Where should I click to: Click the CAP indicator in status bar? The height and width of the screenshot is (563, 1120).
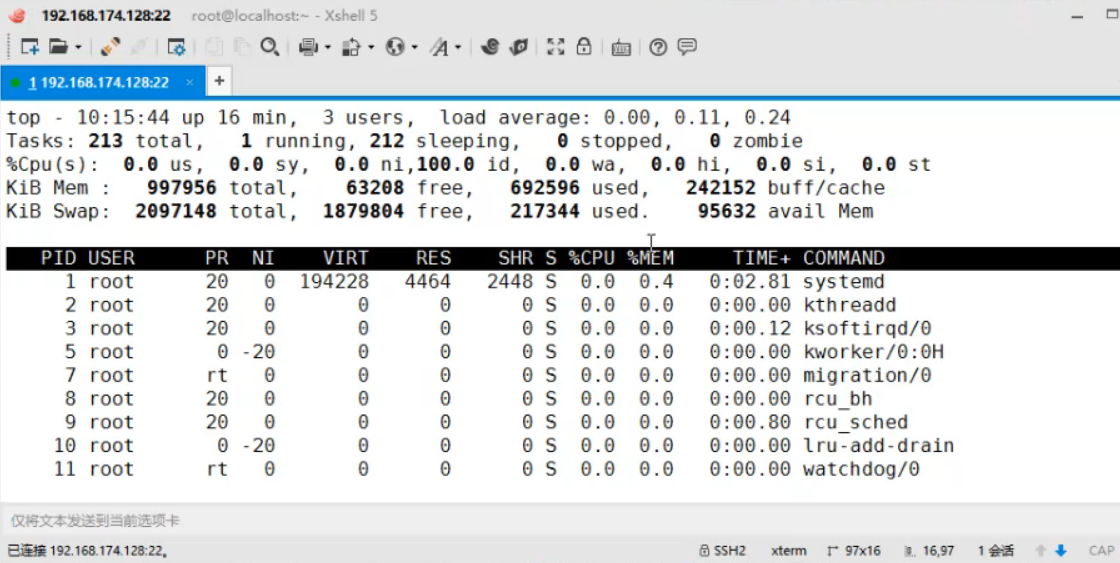click(1101, 551)
